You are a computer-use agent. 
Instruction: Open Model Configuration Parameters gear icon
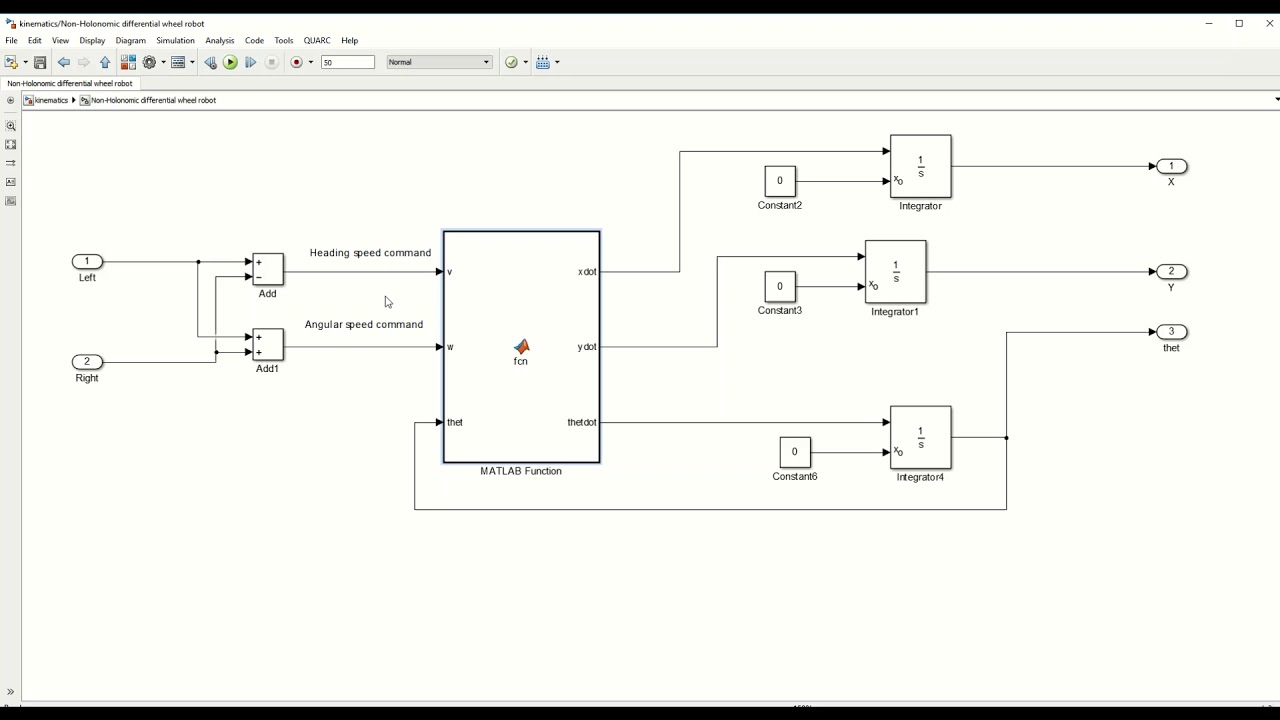(149, 62)
